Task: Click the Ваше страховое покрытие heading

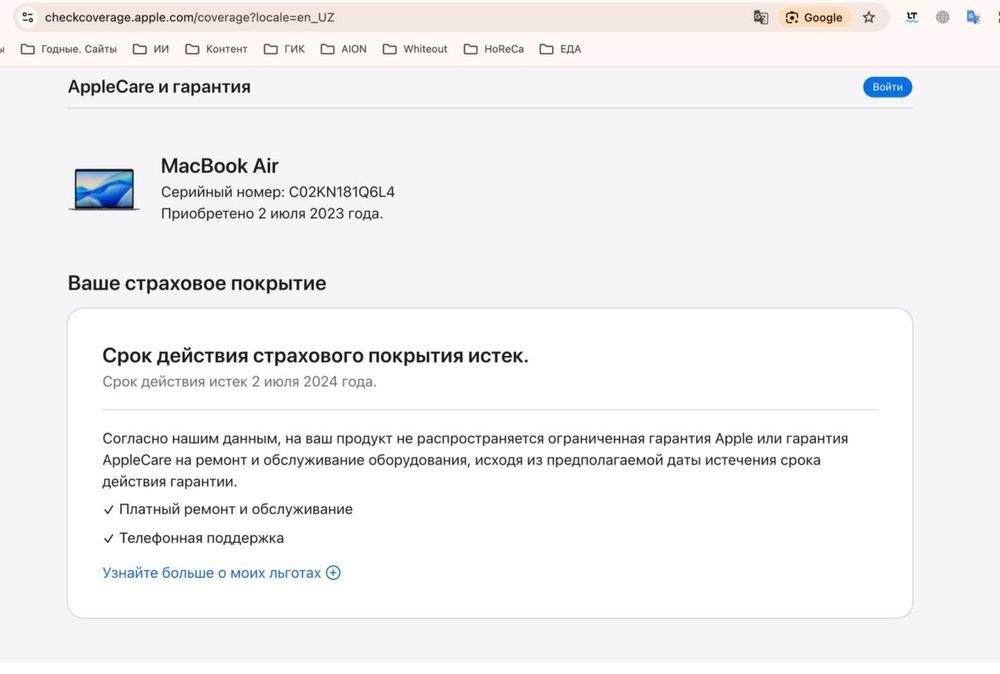Action: 197,283
